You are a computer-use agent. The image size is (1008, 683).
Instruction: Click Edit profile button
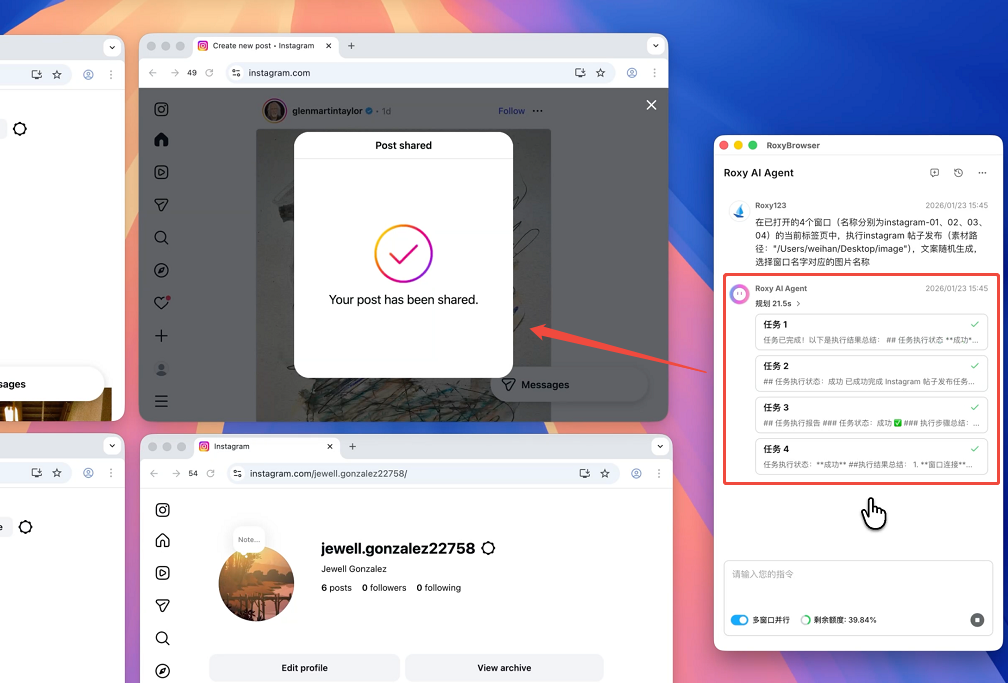[x=304, y=668]
